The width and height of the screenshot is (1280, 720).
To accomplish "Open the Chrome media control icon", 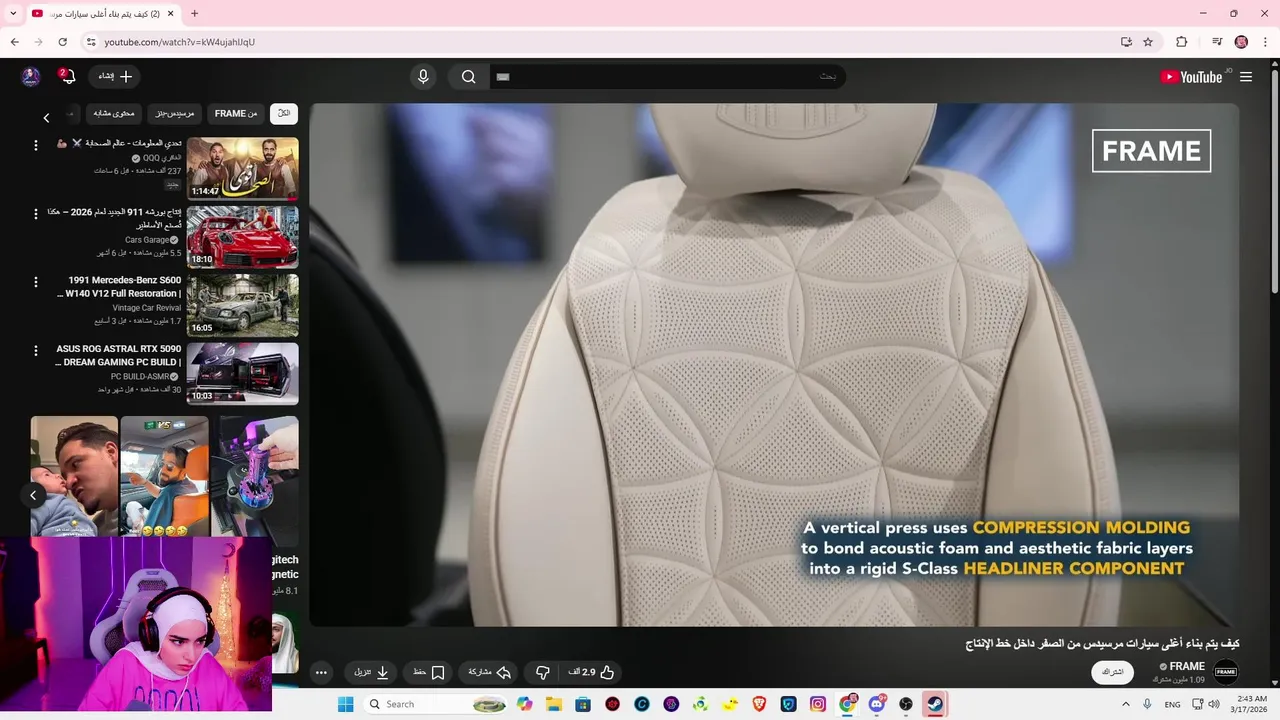I will tap(1217, 42).
